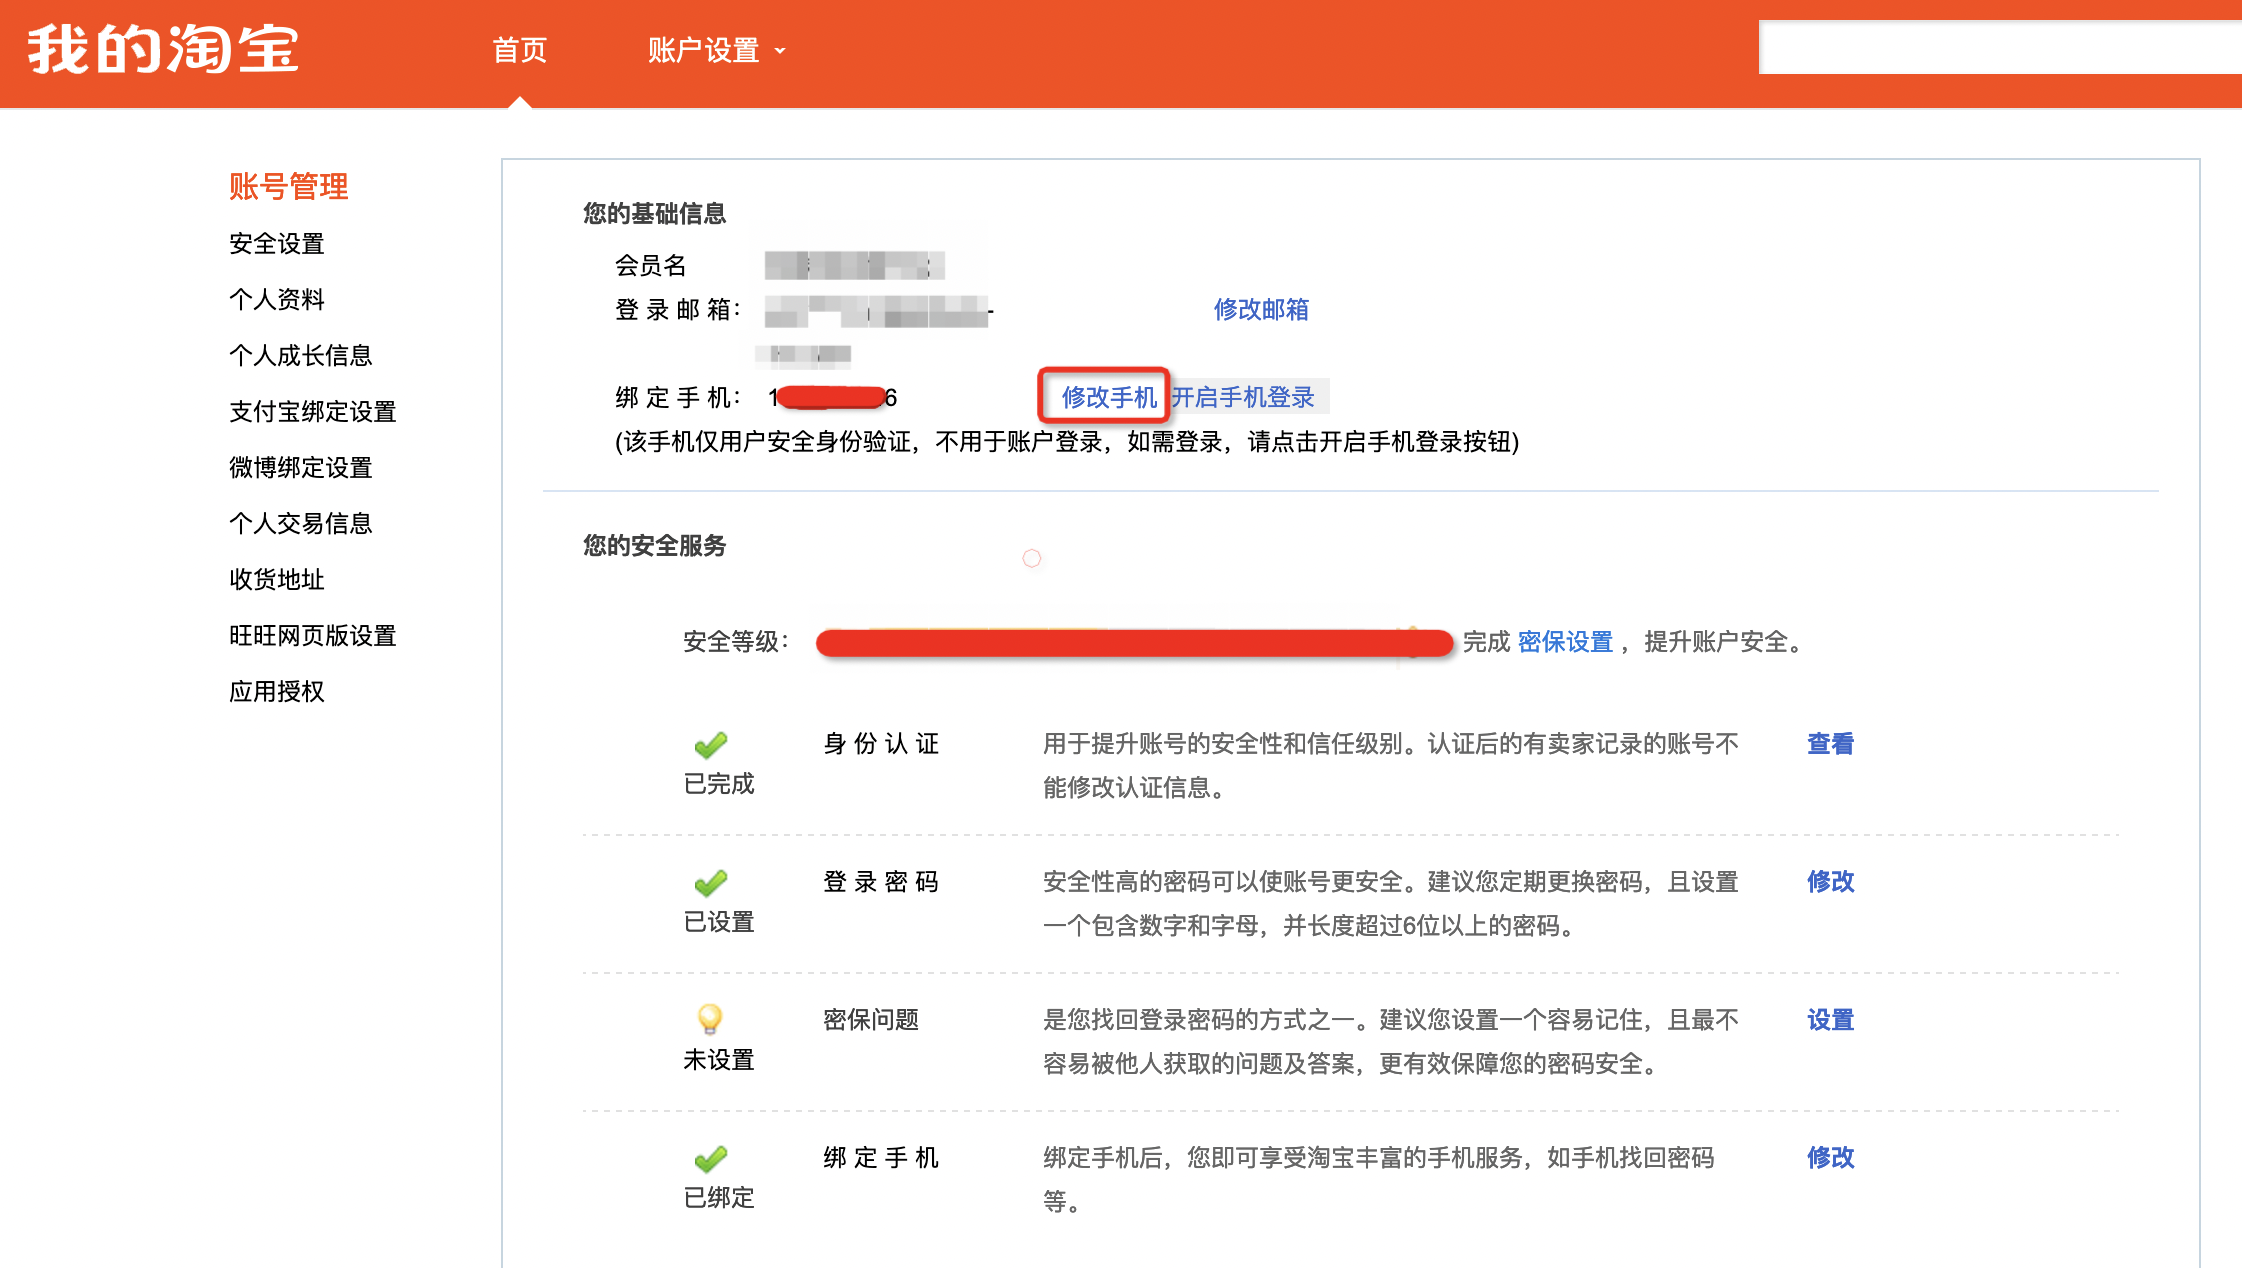This screenshot has height=1268, width=2242.
Task: Click the 账号管理 sidebar heading
Action: tap(289, 186)
